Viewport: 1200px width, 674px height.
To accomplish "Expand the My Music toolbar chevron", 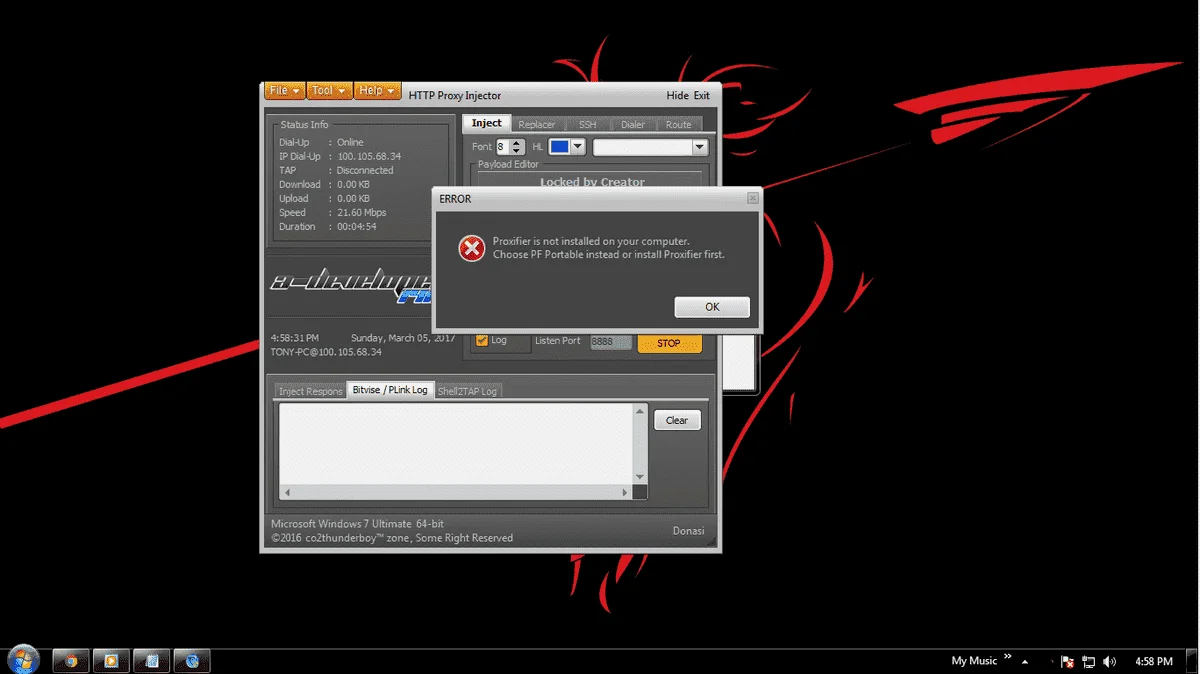I will tap(1007, 656).
